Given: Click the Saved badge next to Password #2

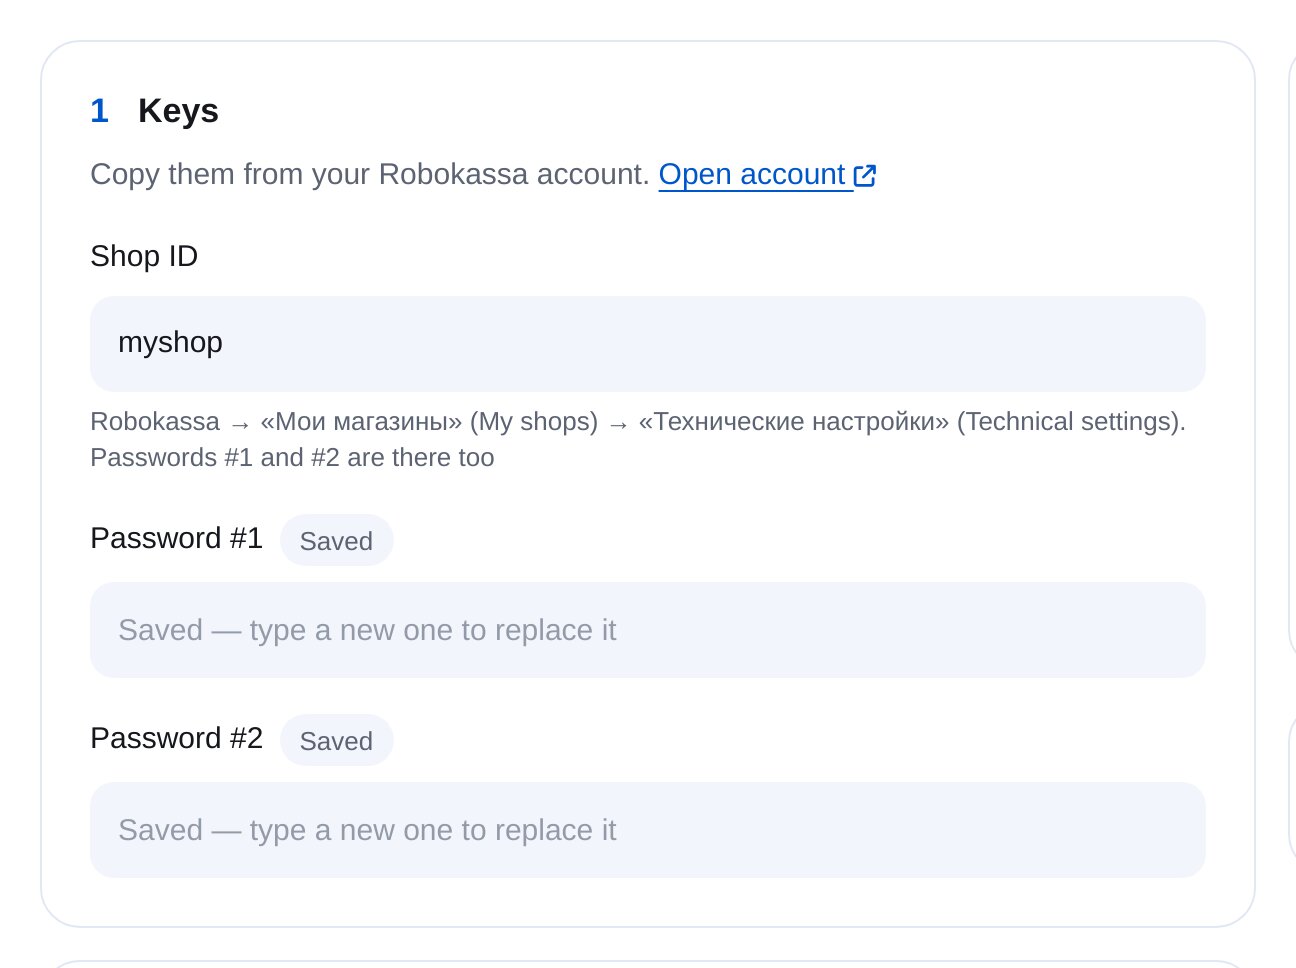Looking at the screenshot, I should coord(336,740).
